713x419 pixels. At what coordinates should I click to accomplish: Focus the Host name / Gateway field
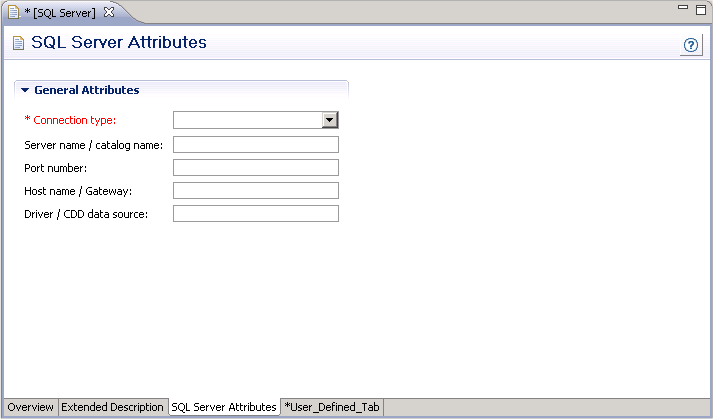tap(256, 191)
